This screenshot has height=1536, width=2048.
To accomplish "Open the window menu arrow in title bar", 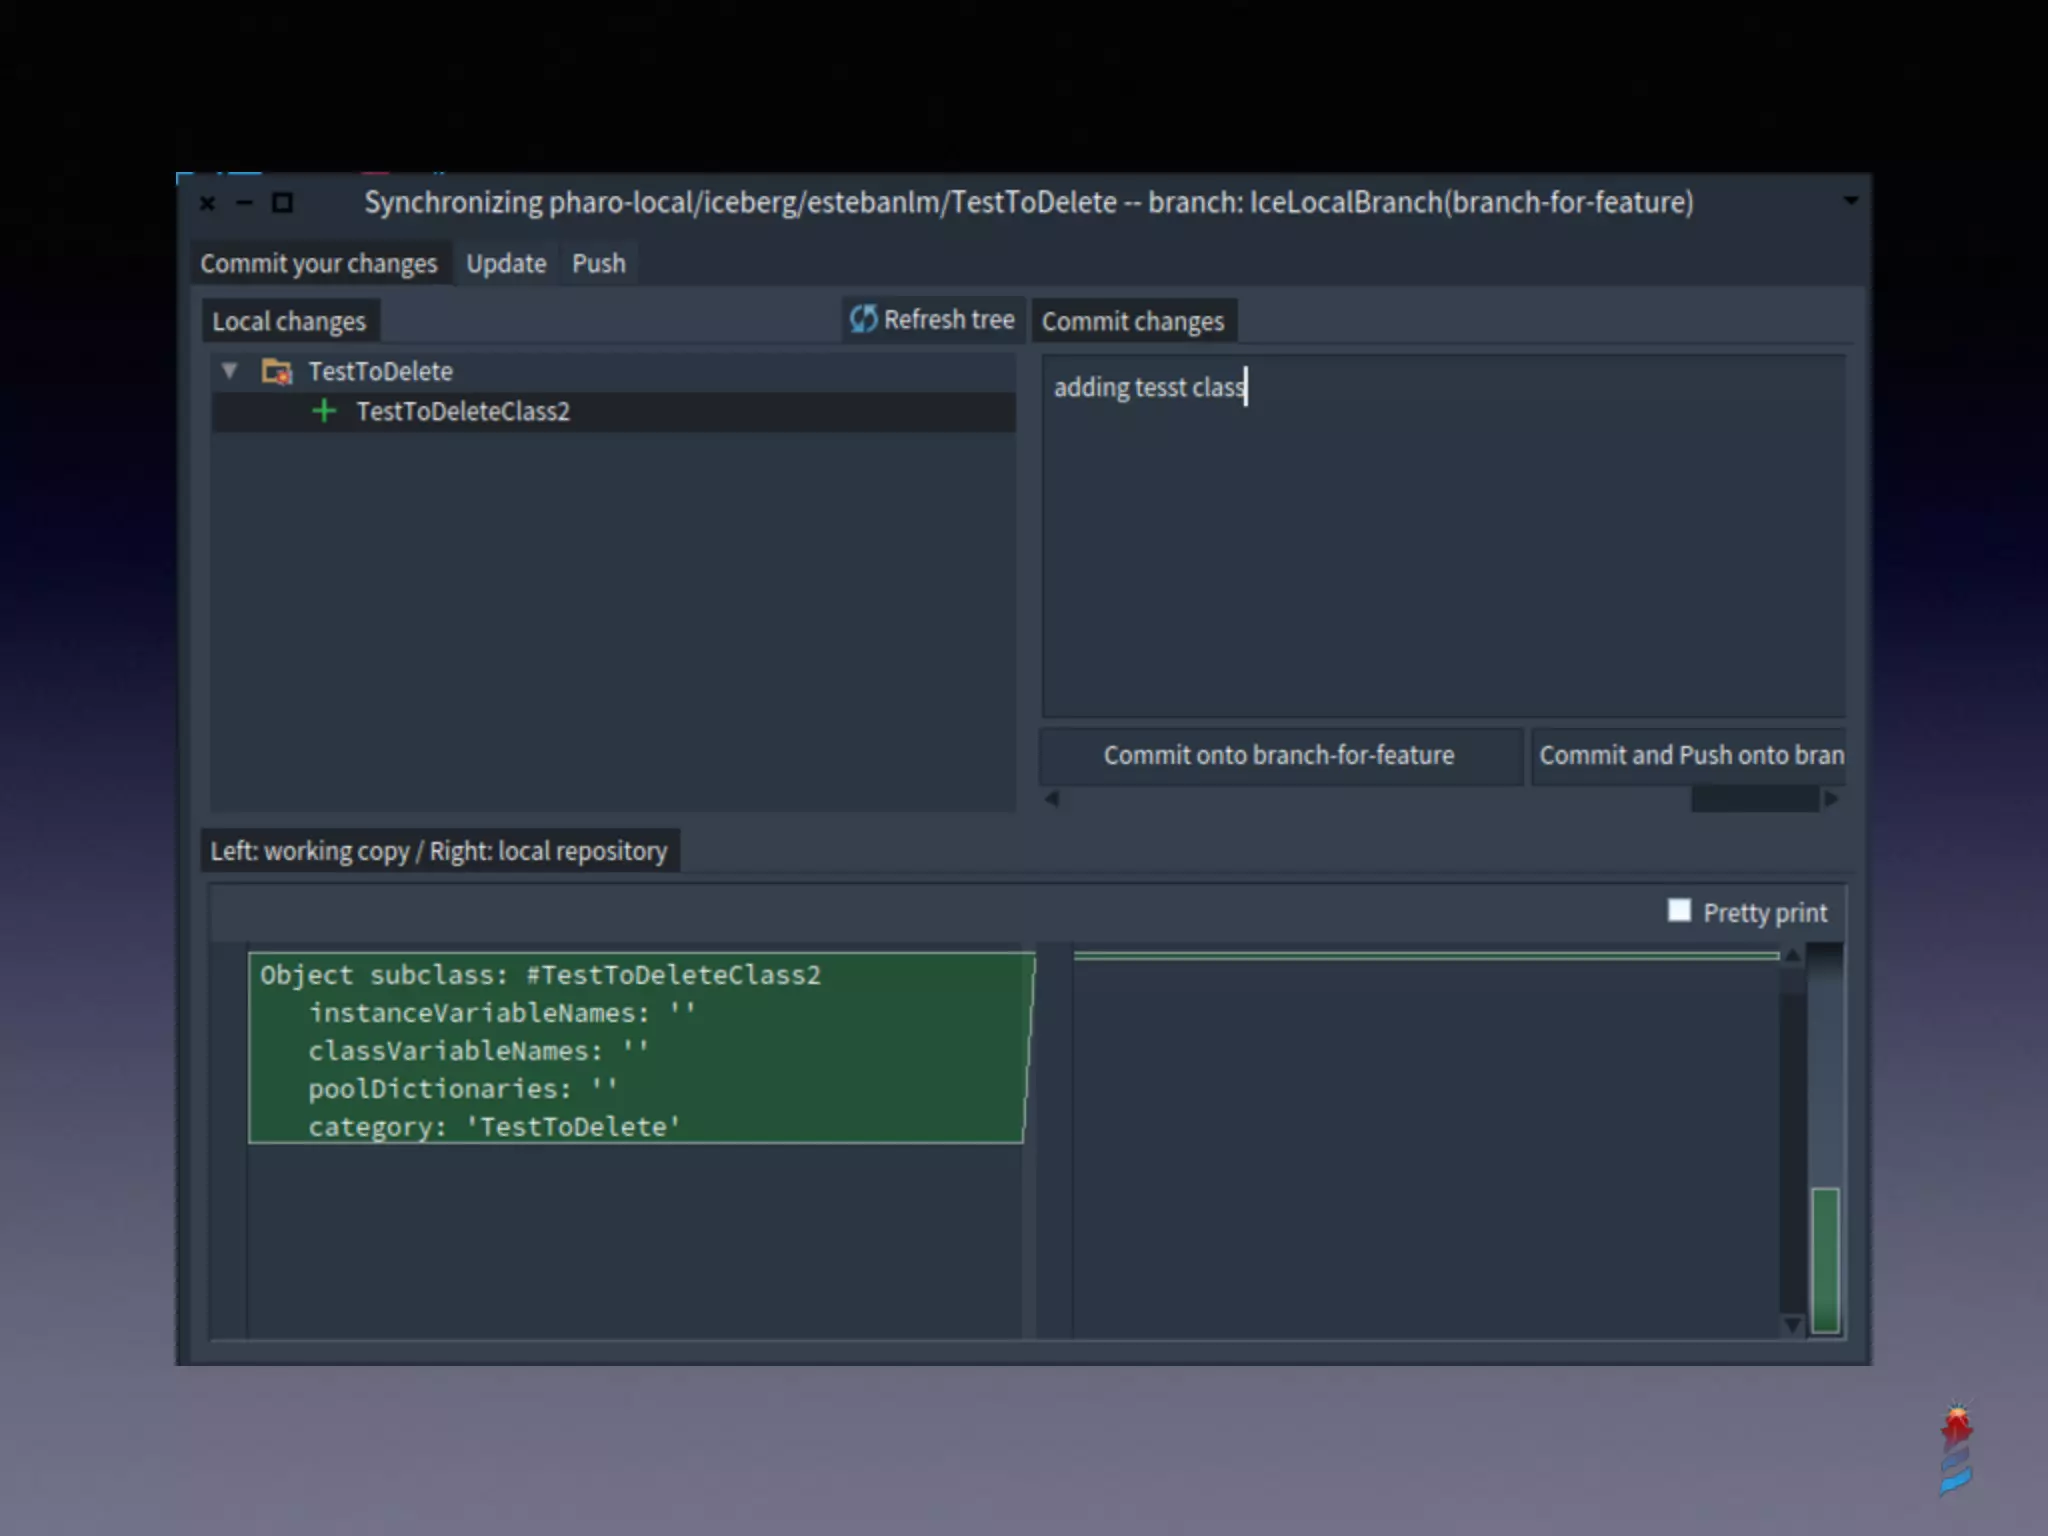I will point(1851,201).
